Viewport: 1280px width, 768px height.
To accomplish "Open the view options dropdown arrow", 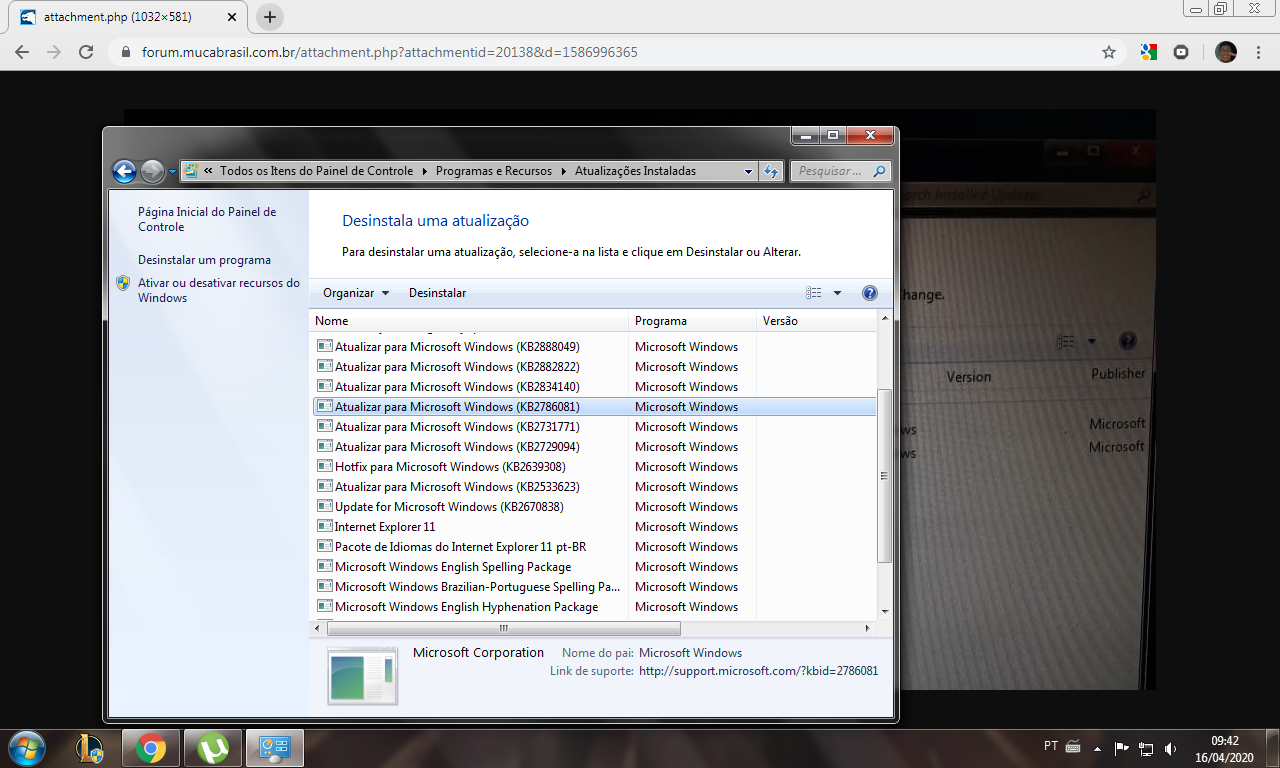I will pos(837,293).
